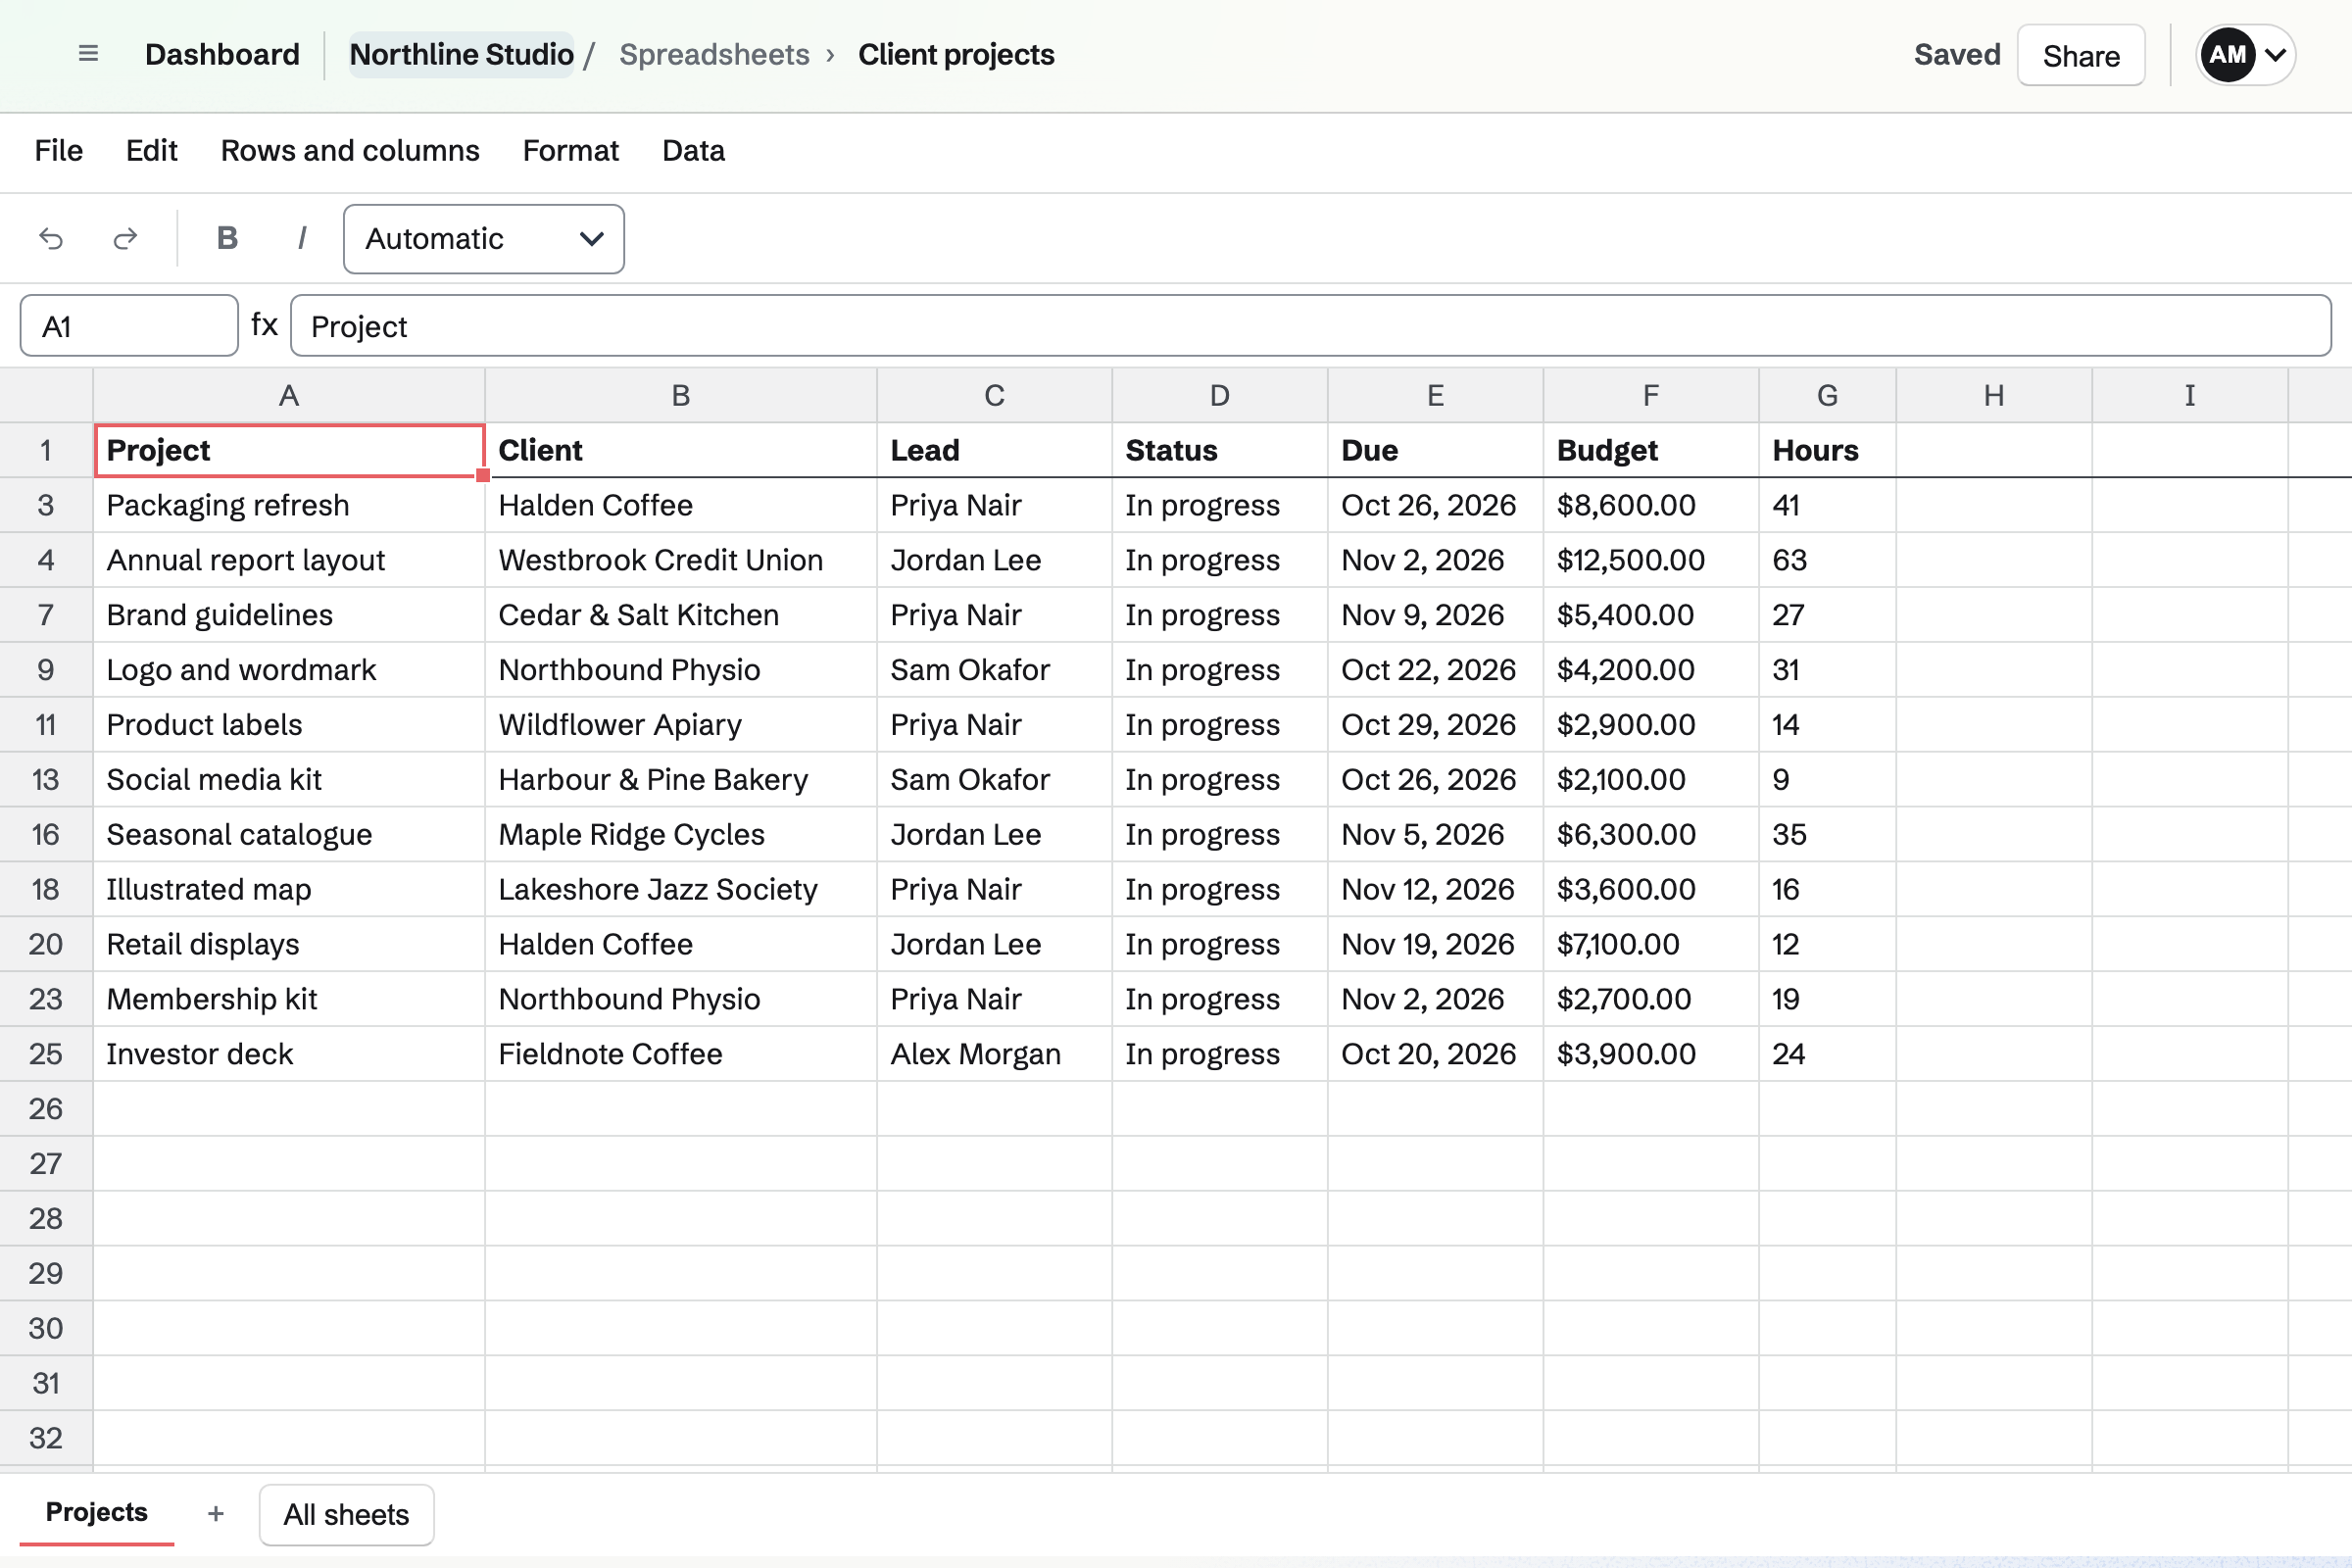Screen dimensions: 2352x1568
Task: Click the formula bar containing Project
Action: coord(1310,326)
